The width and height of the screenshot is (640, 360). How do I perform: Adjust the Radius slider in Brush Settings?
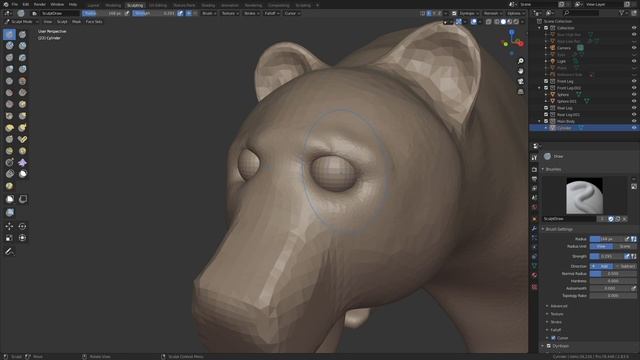607,239
